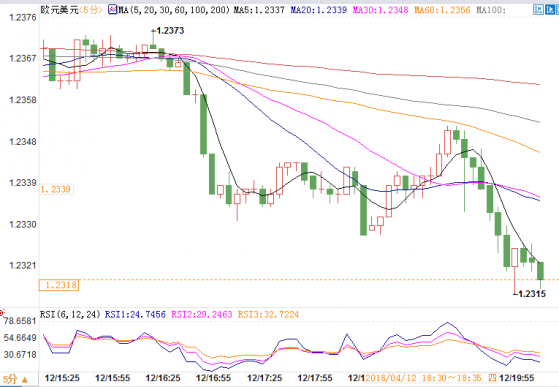Click the MA(5,20,30,60,100,200) parameter label
Image resolution: width=559 pixels, height=387 pixels.
(x=174, y=10)
